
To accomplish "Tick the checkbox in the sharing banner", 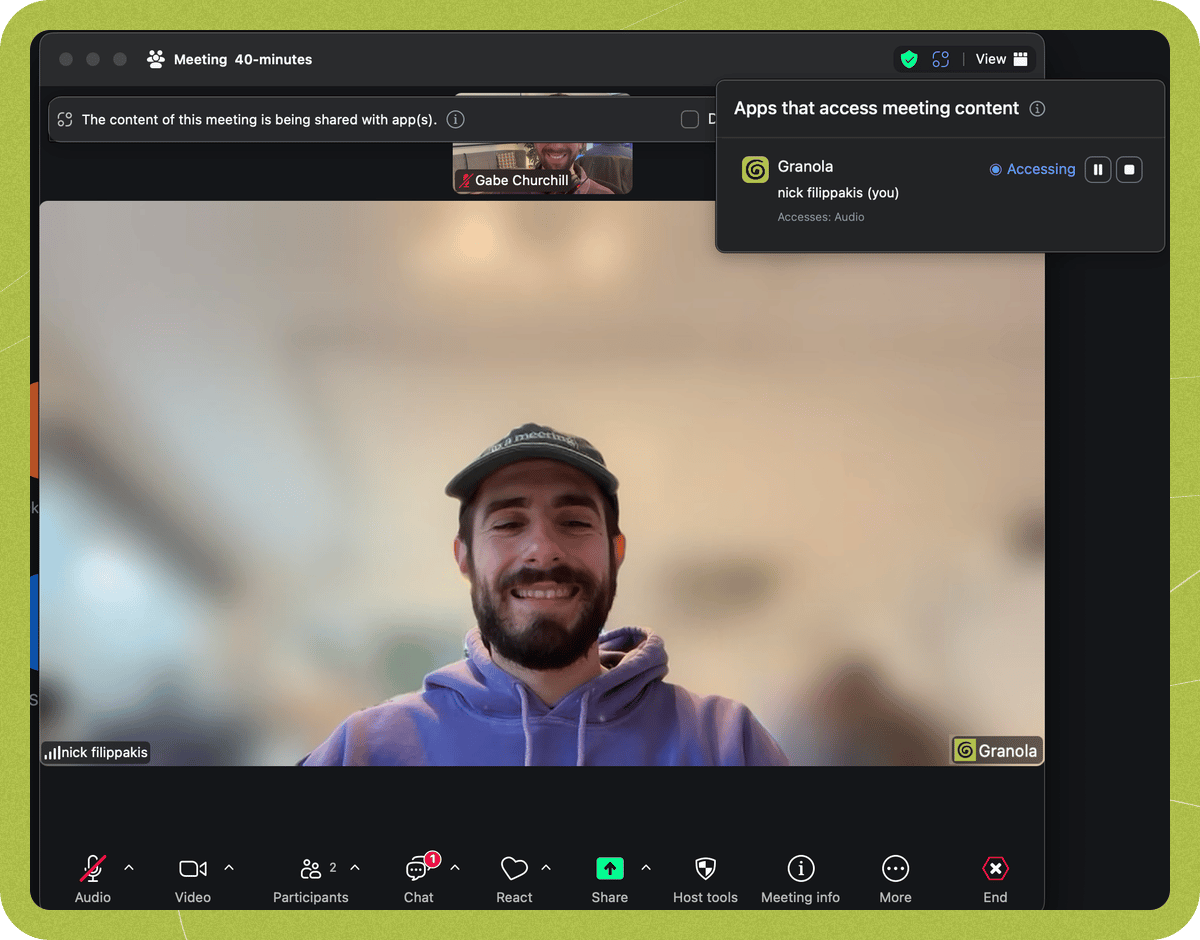I will [x=690, y=120].
